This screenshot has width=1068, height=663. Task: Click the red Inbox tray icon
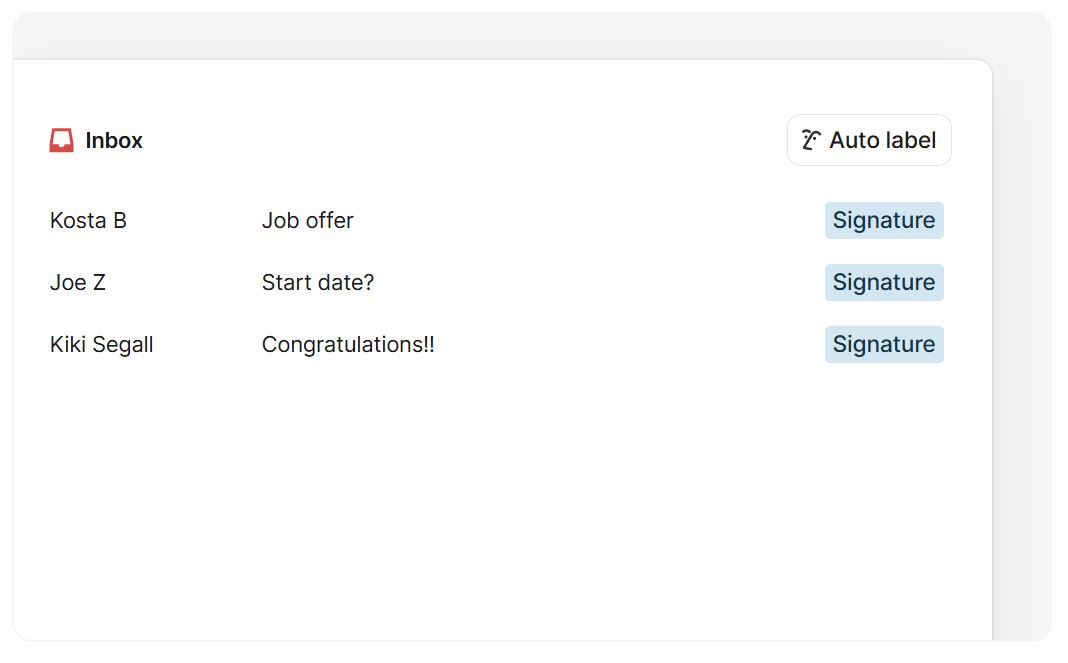pos(61,140)
